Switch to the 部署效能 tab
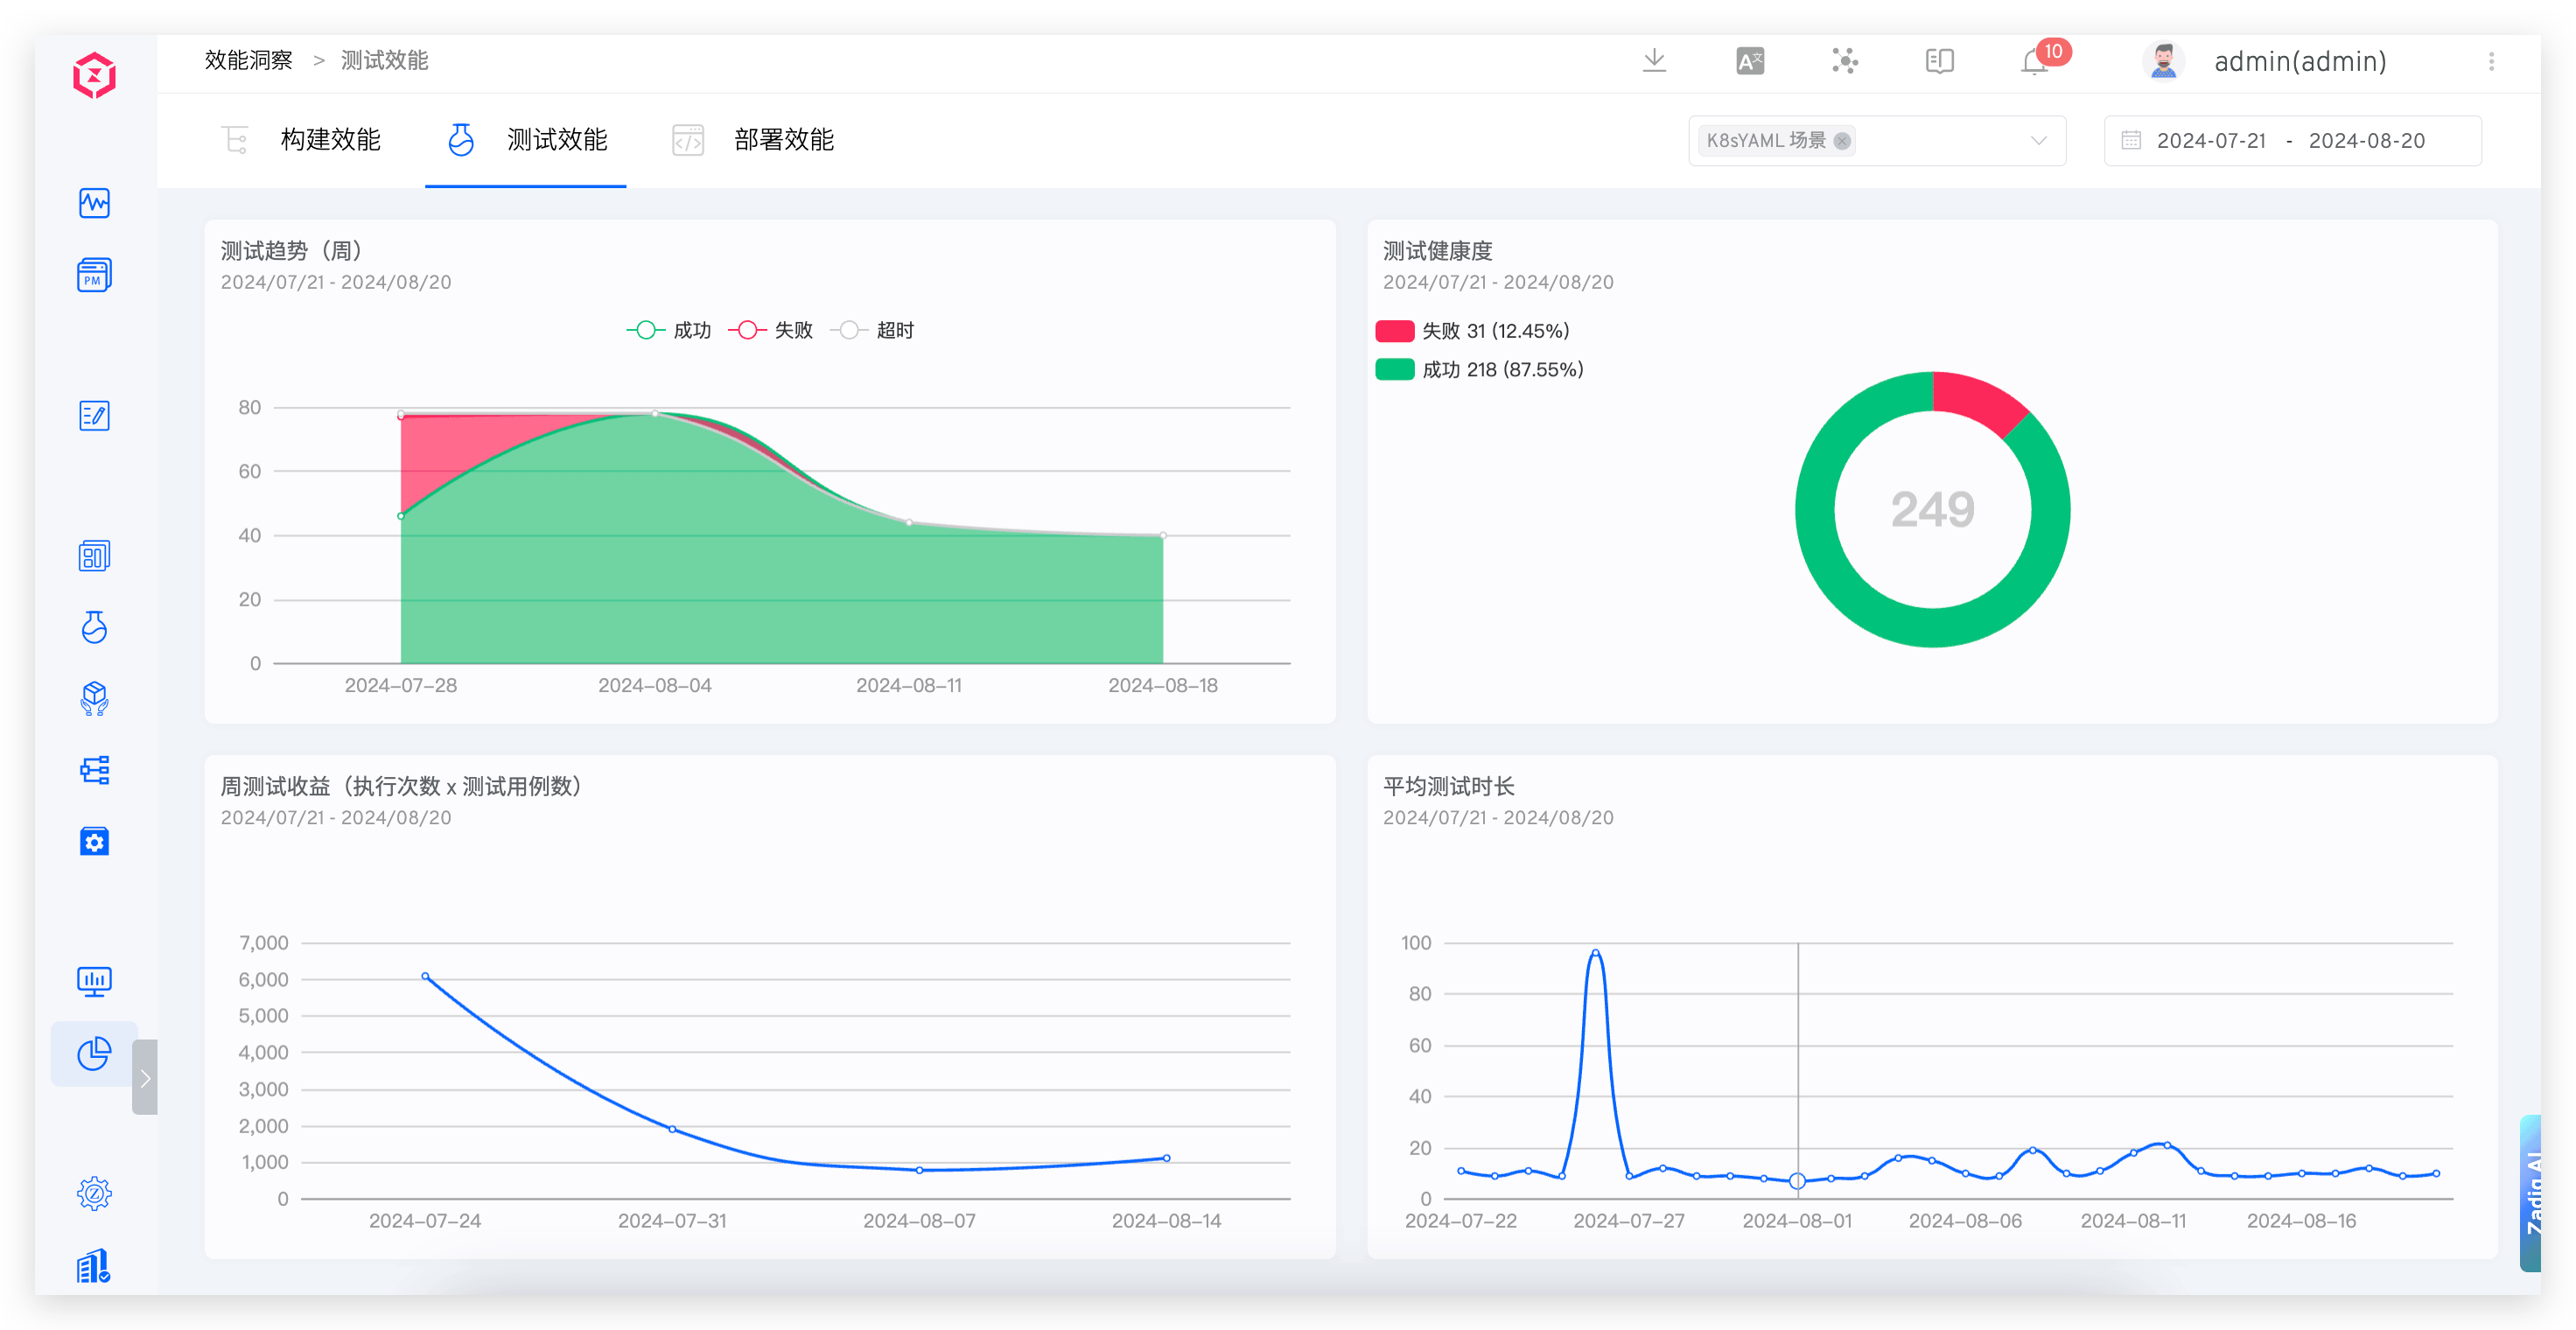The height and width of the screenshot is (1330, 2576). [x=784, y=140]
